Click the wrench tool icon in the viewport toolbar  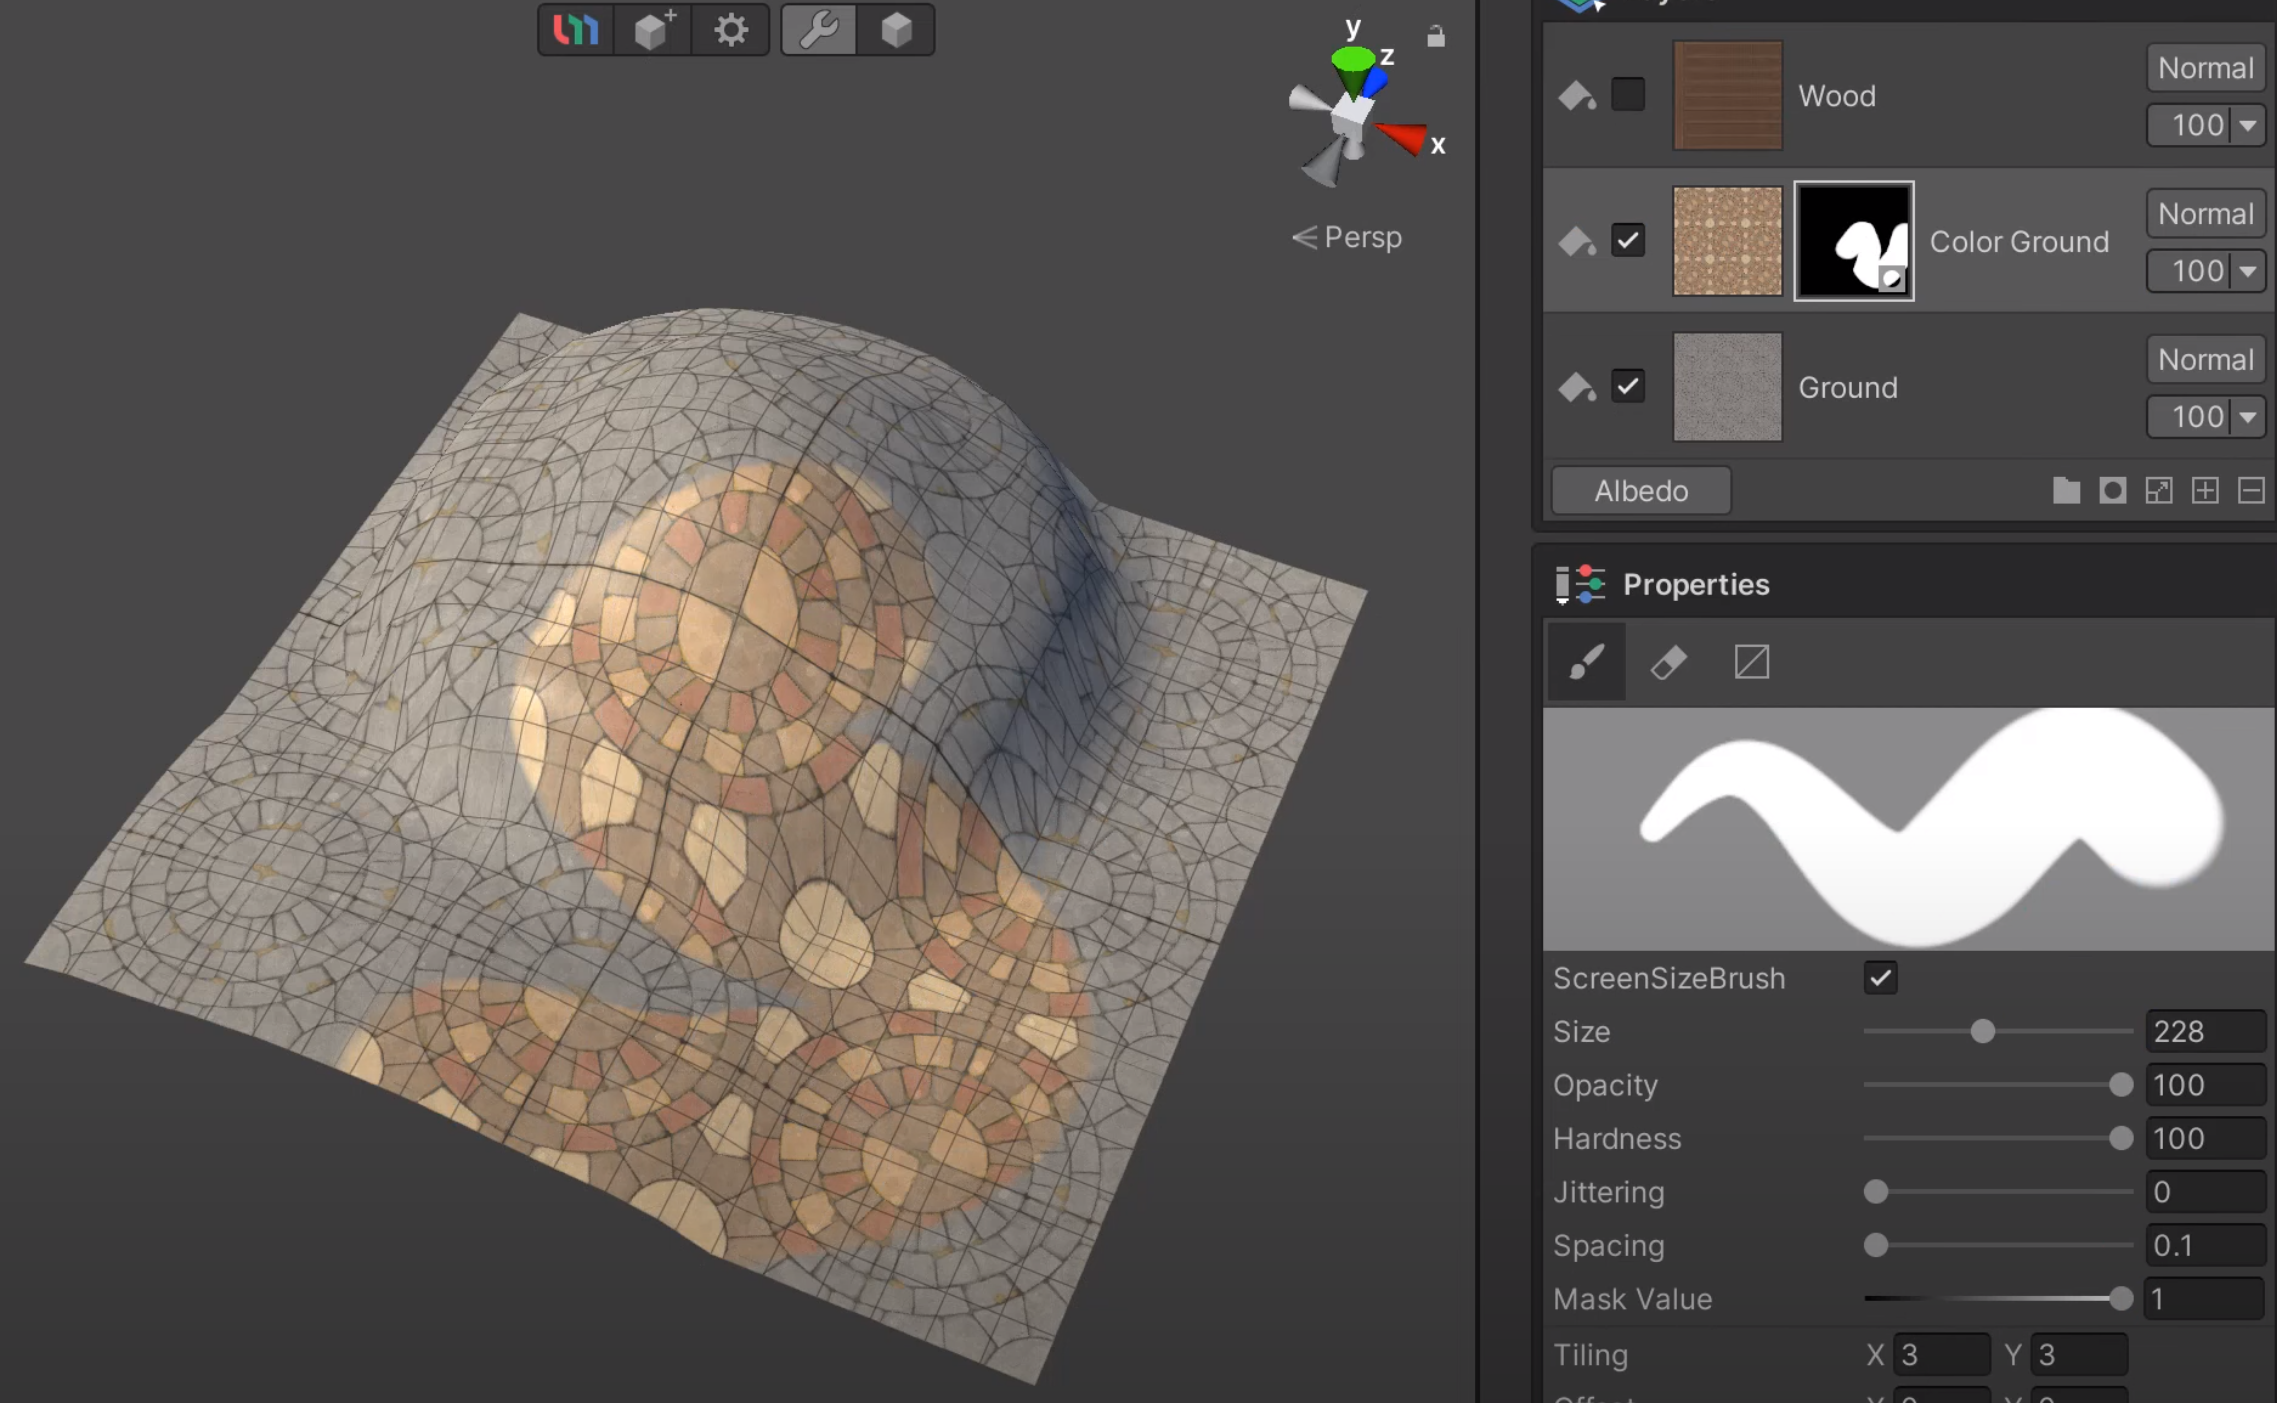point(818,30)
